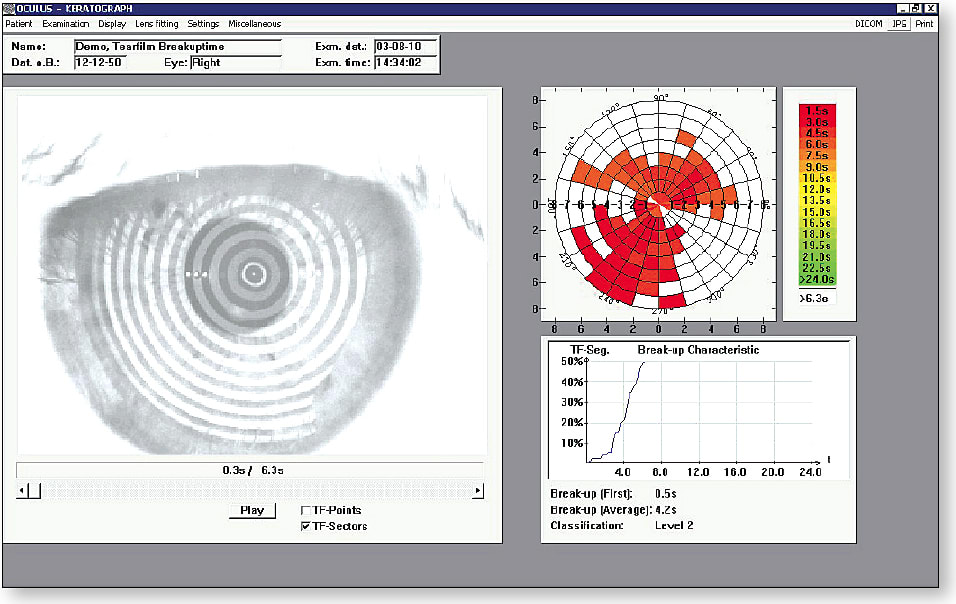Click the playback slider thumb
Viewport: 956px width, 604px height.
(x=36, y=490)
